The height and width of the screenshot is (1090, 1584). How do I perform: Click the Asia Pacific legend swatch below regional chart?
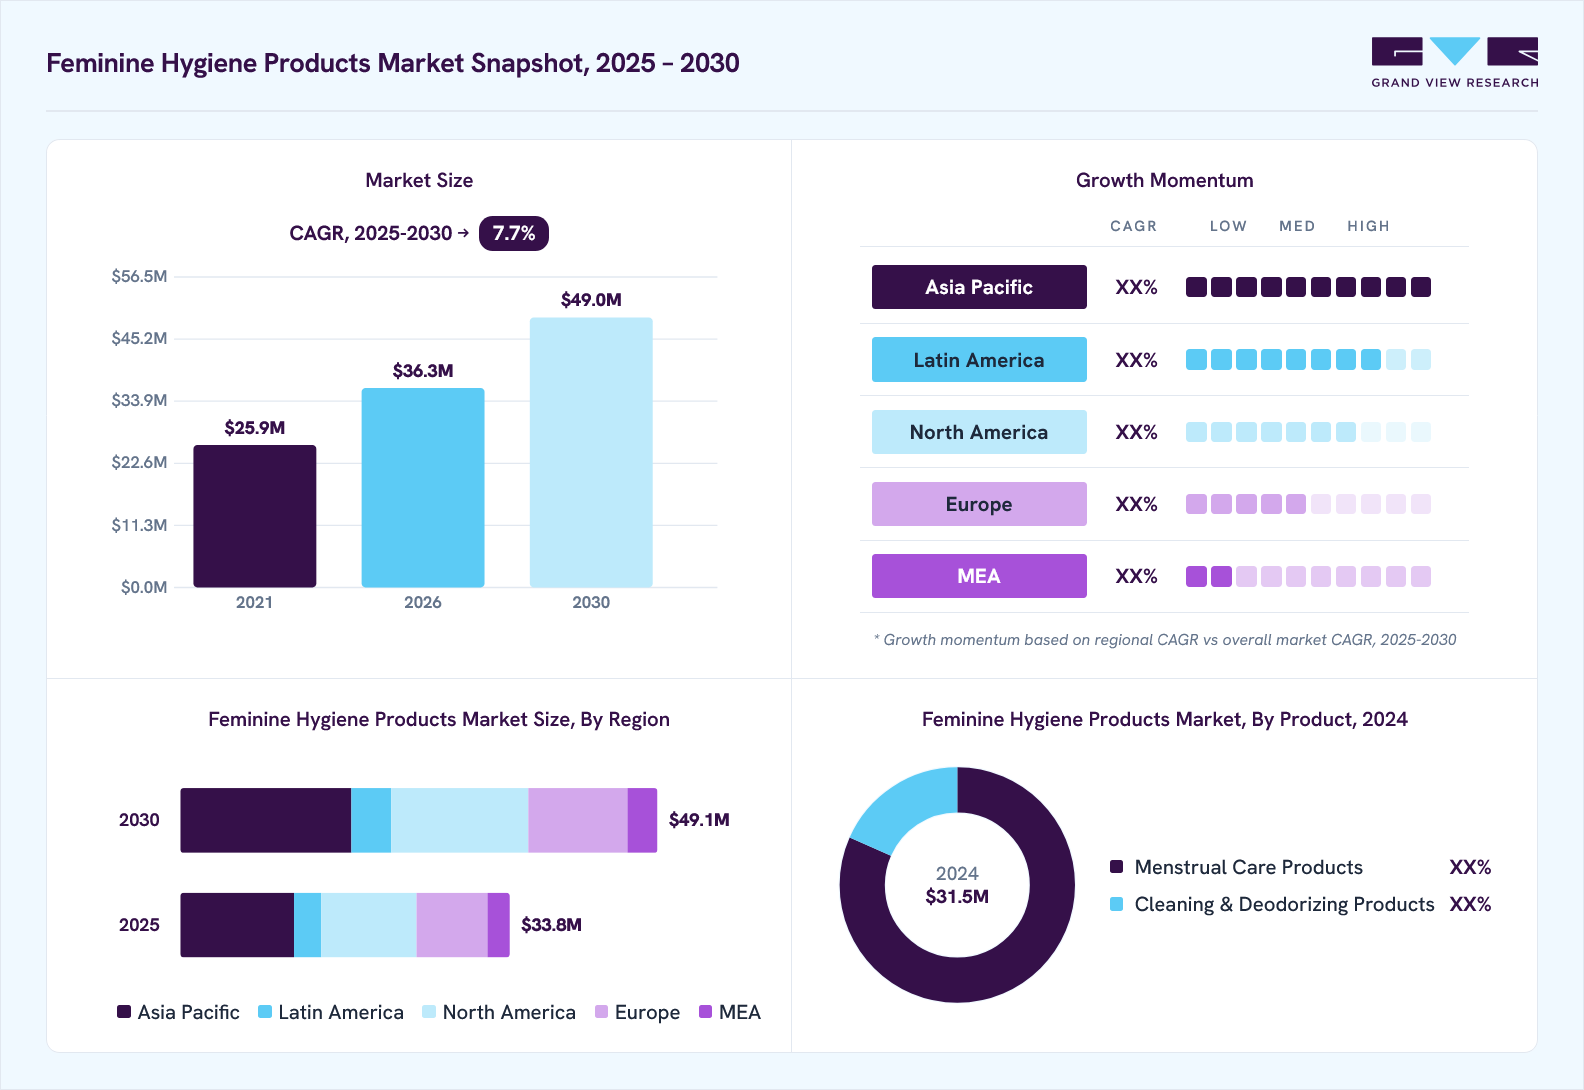124,1012
